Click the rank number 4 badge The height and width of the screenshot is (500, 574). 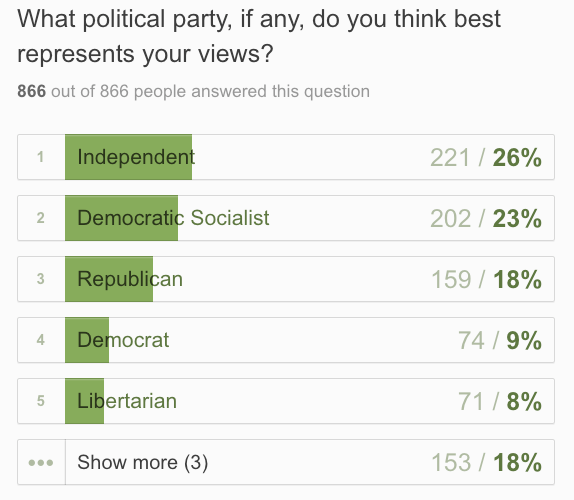[x=41, y=340]
